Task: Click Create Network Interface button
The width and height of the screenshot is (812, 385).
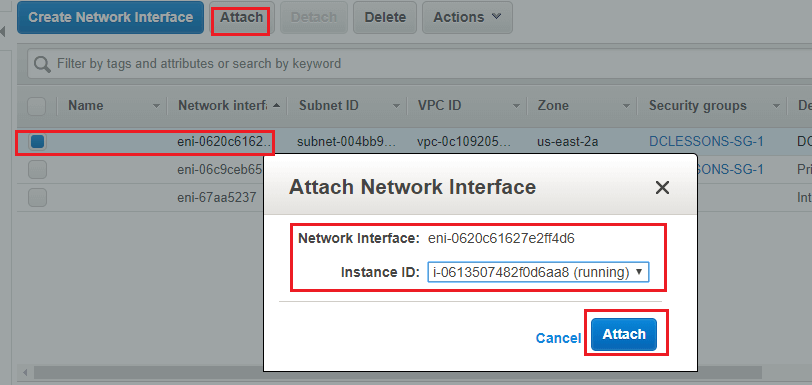Action: [110, 18]
